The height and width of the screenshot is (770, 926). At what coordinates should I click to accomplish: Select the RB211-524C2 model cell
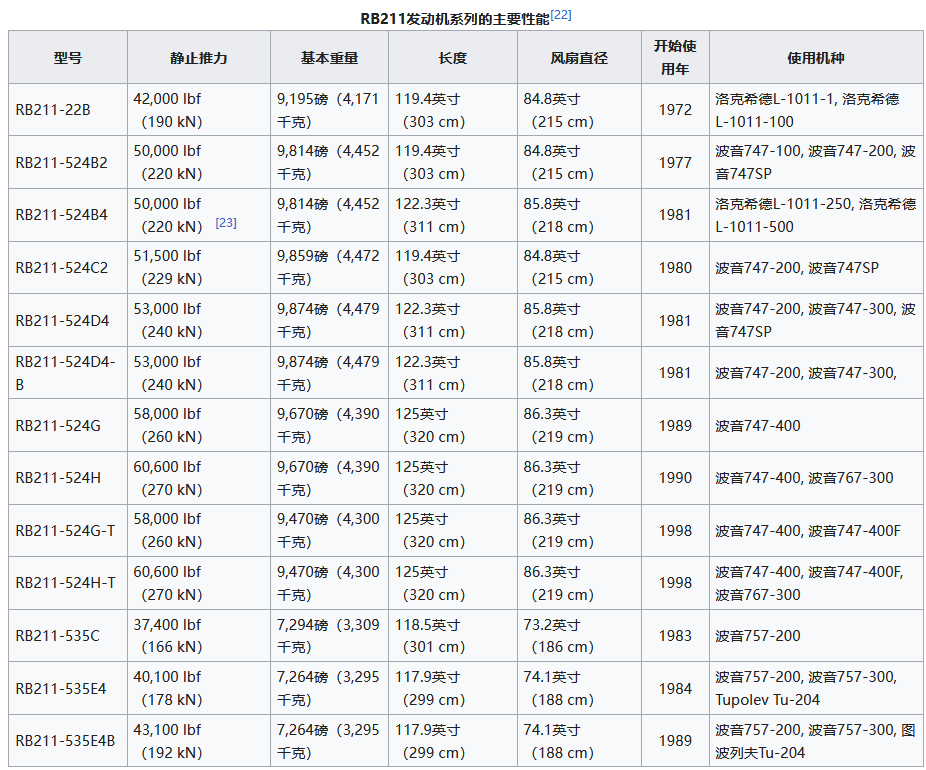pos(68,267)
